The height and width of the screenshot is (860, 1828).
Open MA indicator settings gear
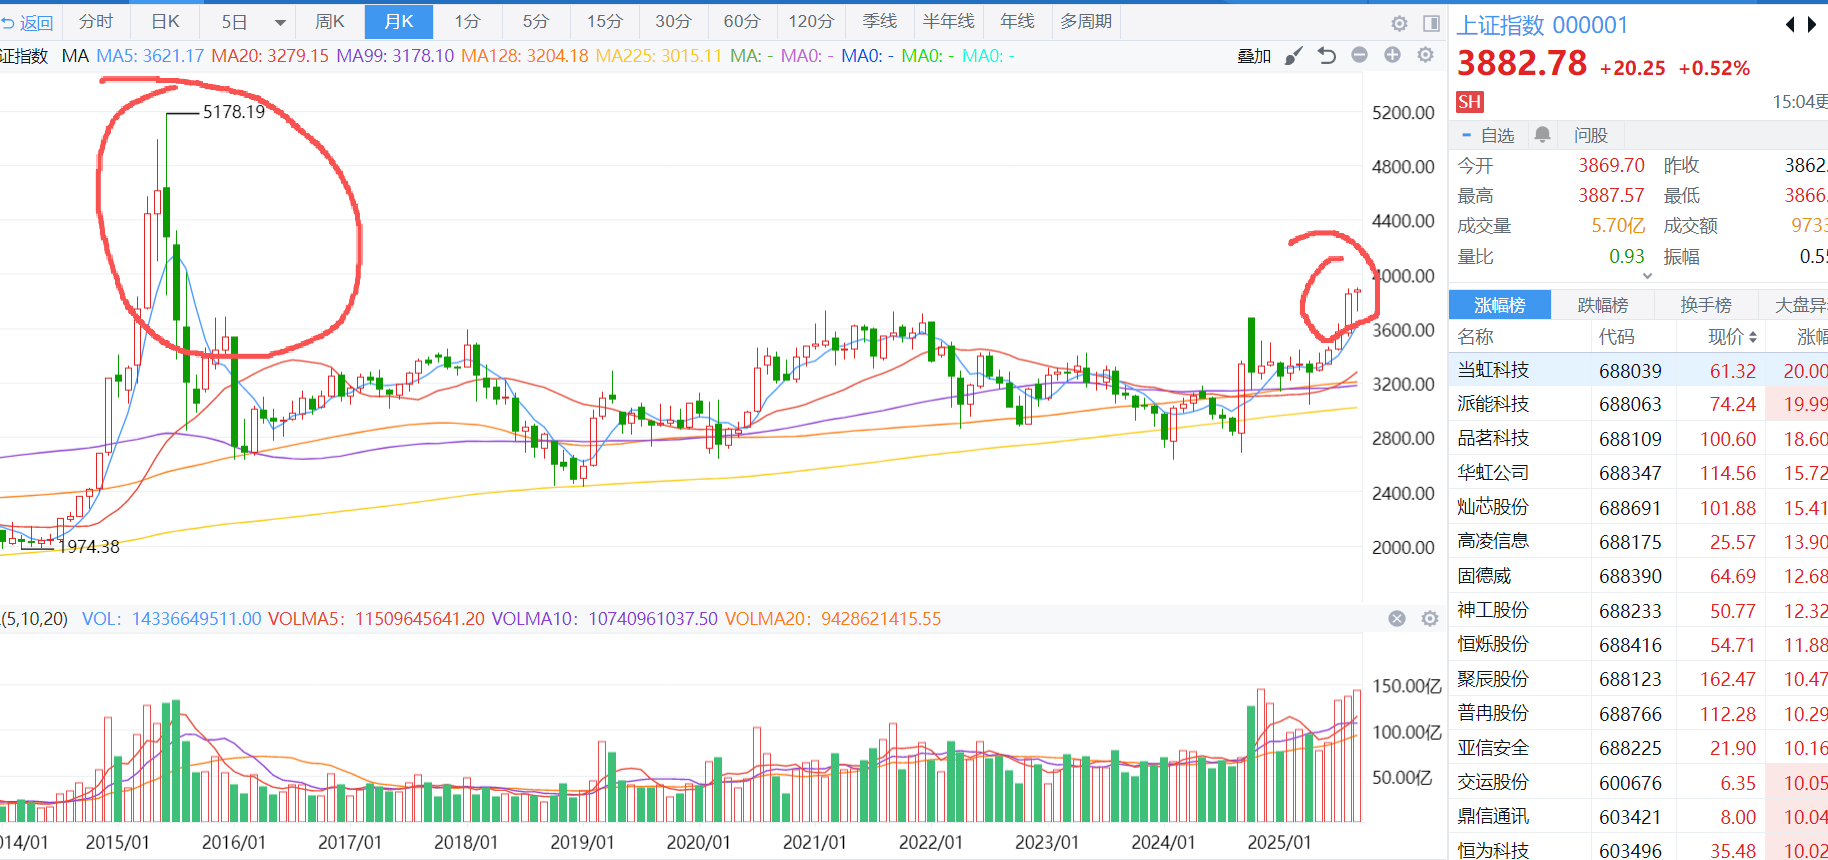coord(1425,55)
